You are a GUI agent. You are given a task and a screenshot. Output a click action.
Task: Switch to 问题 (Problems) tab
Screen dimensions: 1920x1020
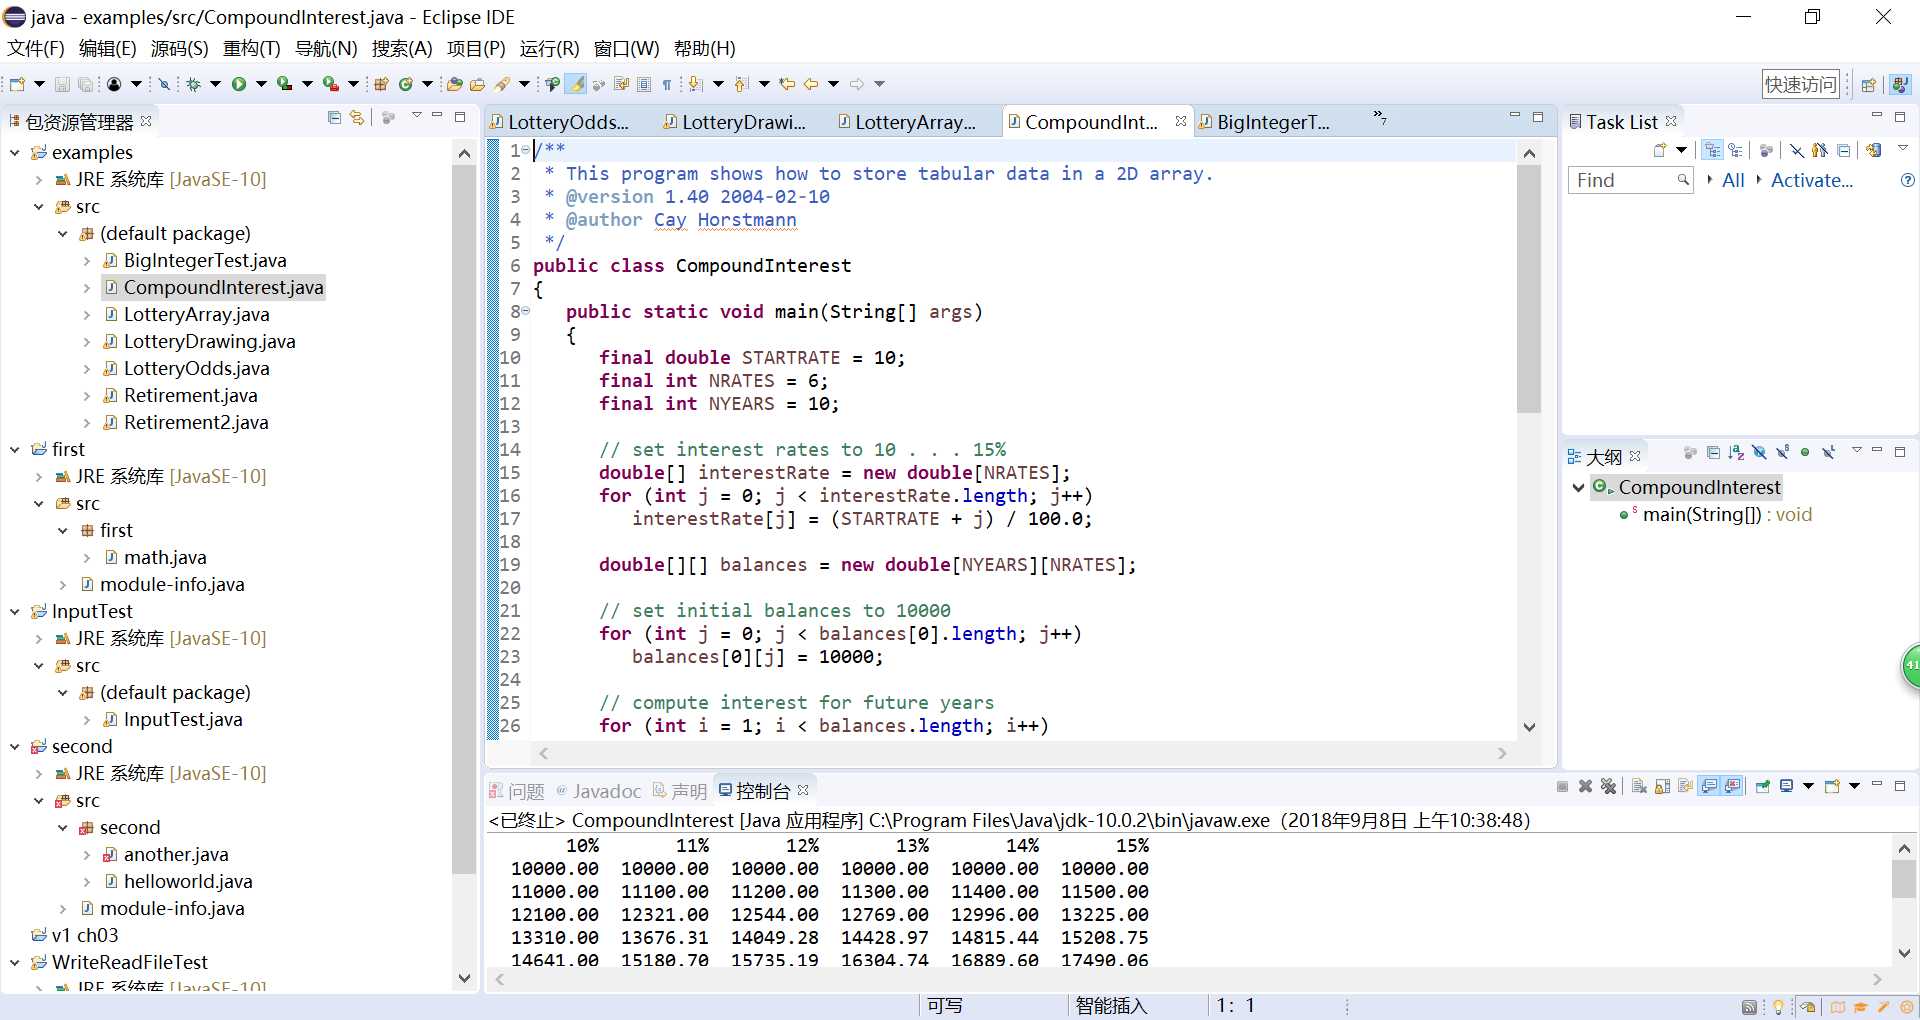[516, 792]
